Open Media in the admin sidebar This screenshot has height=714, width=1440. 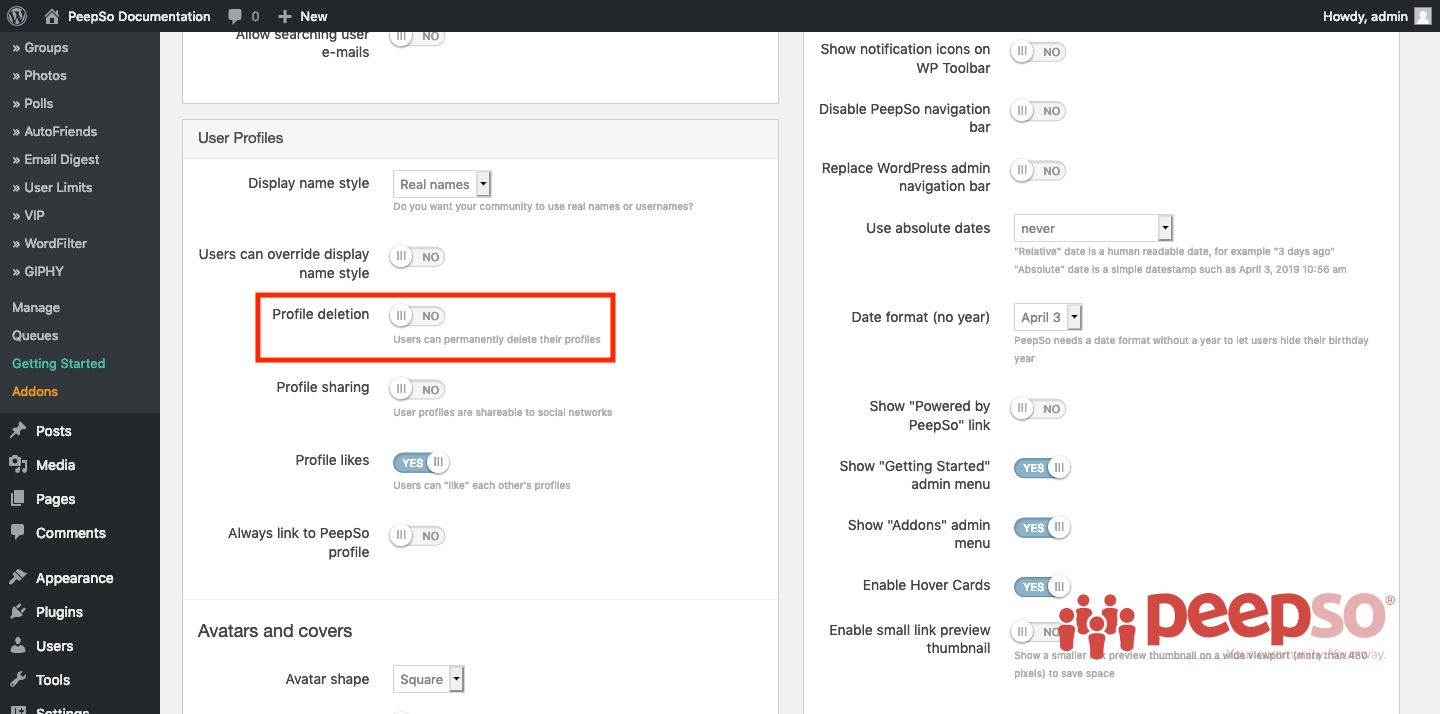(56, 465)
